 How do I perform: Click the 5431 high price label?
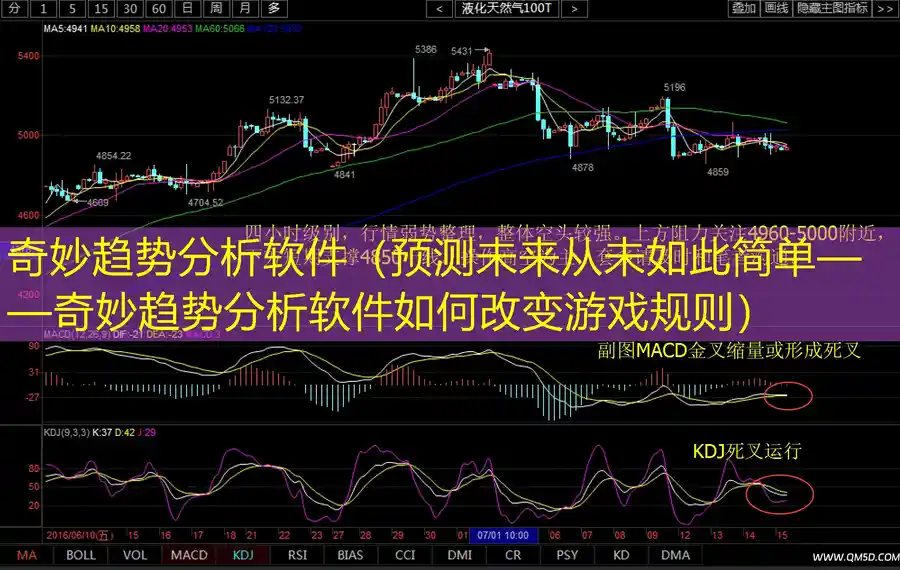coord(461,52)
